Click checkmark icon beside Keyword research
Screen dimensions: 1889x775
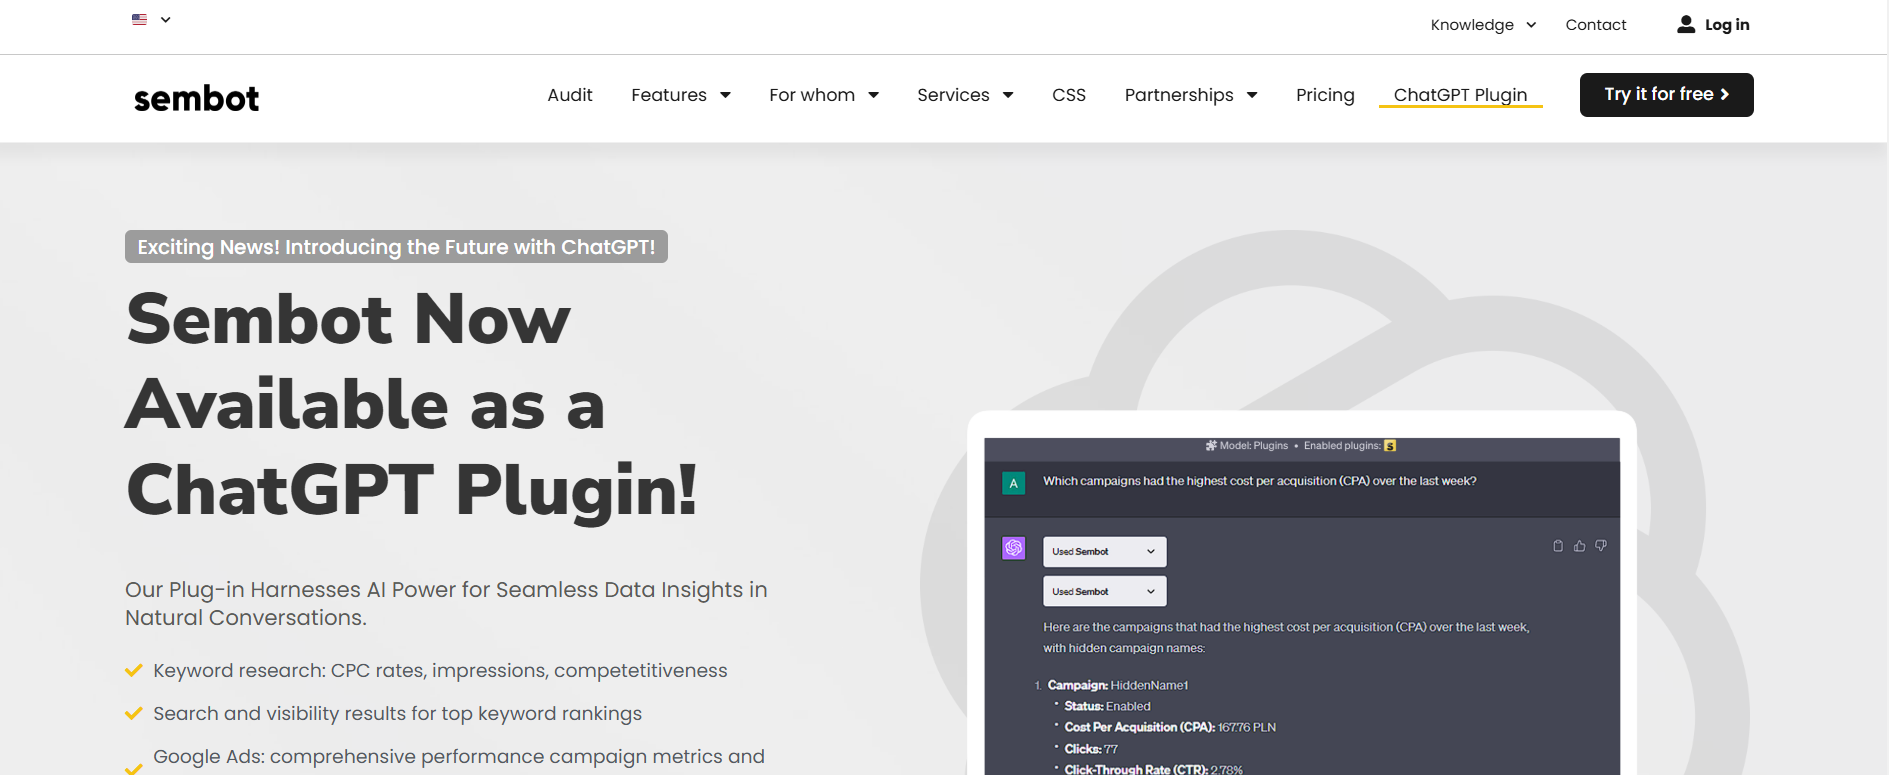133,671
